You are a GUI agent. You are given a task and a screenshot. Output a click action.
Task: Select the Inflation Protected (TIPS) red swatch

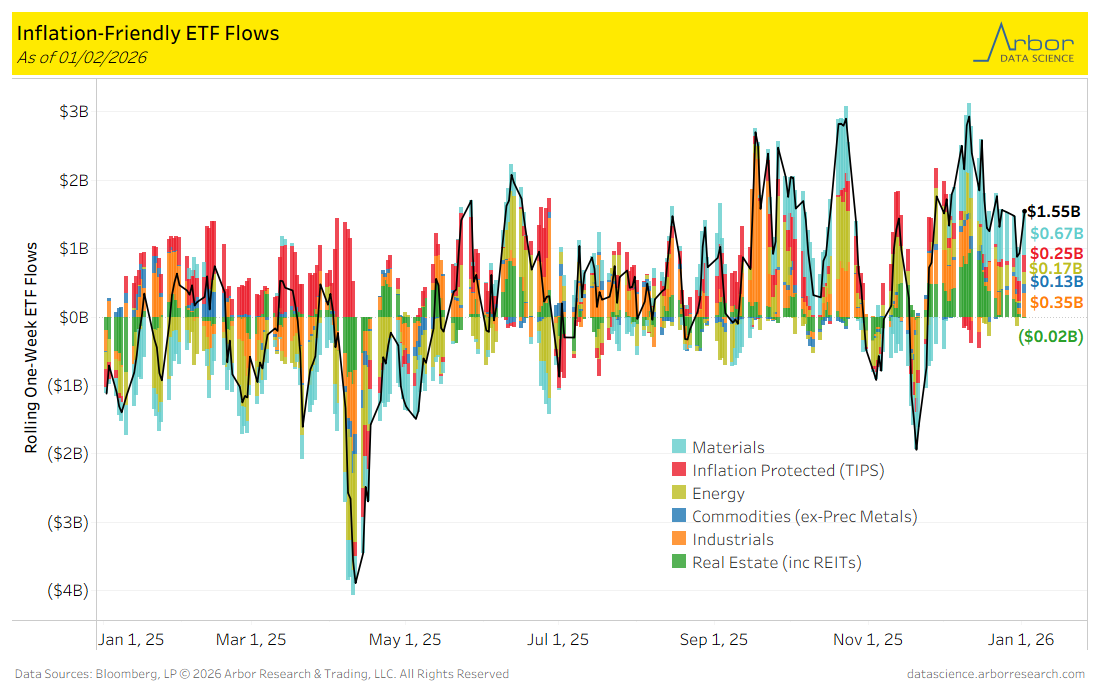tap(679, 471)
